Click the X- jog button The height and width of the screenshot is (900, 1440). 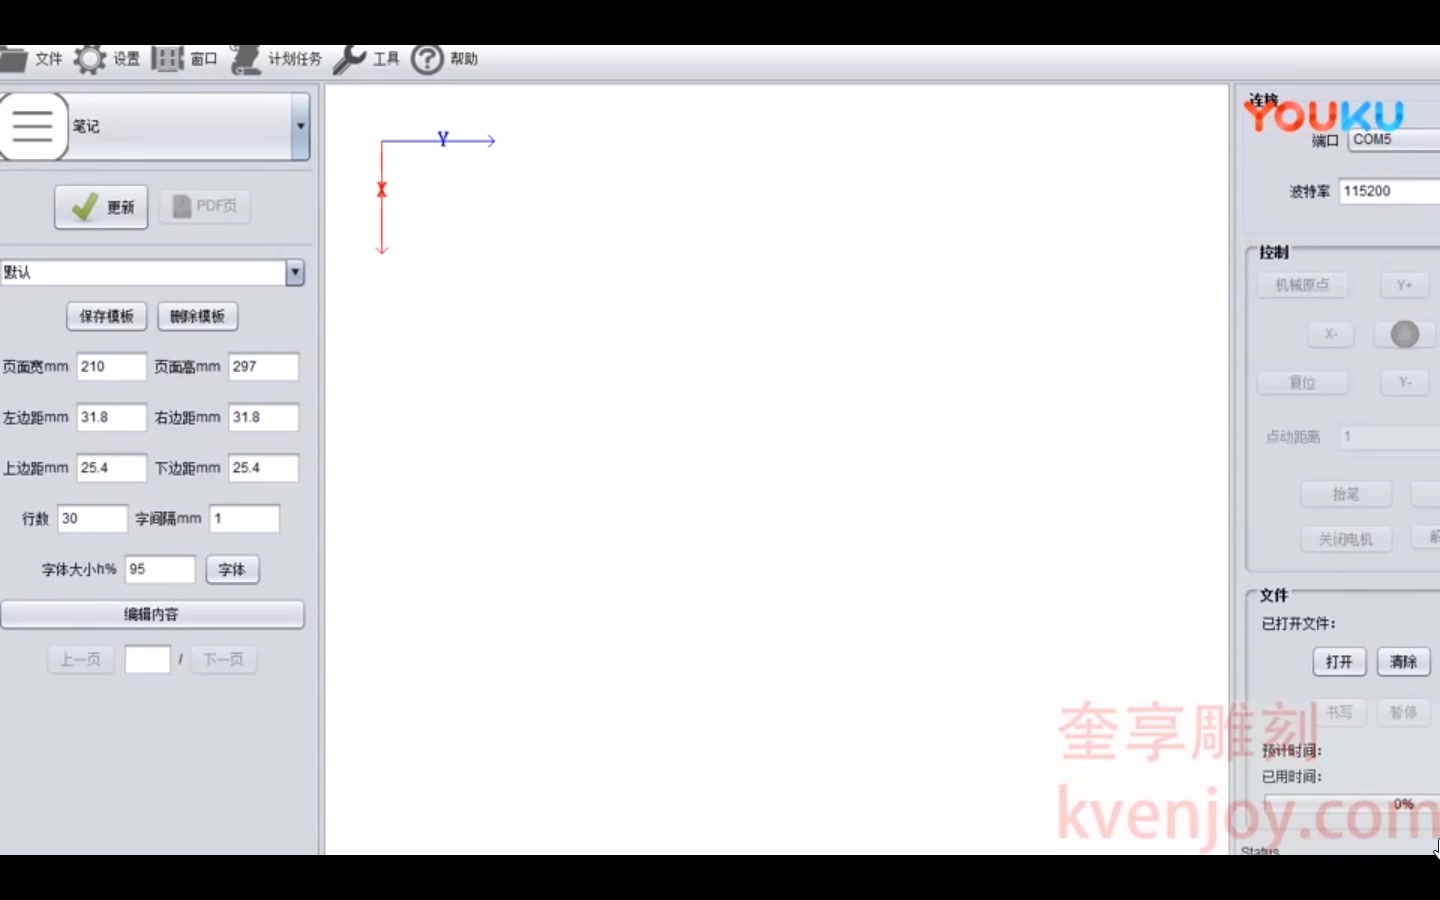click(1331, 334)
